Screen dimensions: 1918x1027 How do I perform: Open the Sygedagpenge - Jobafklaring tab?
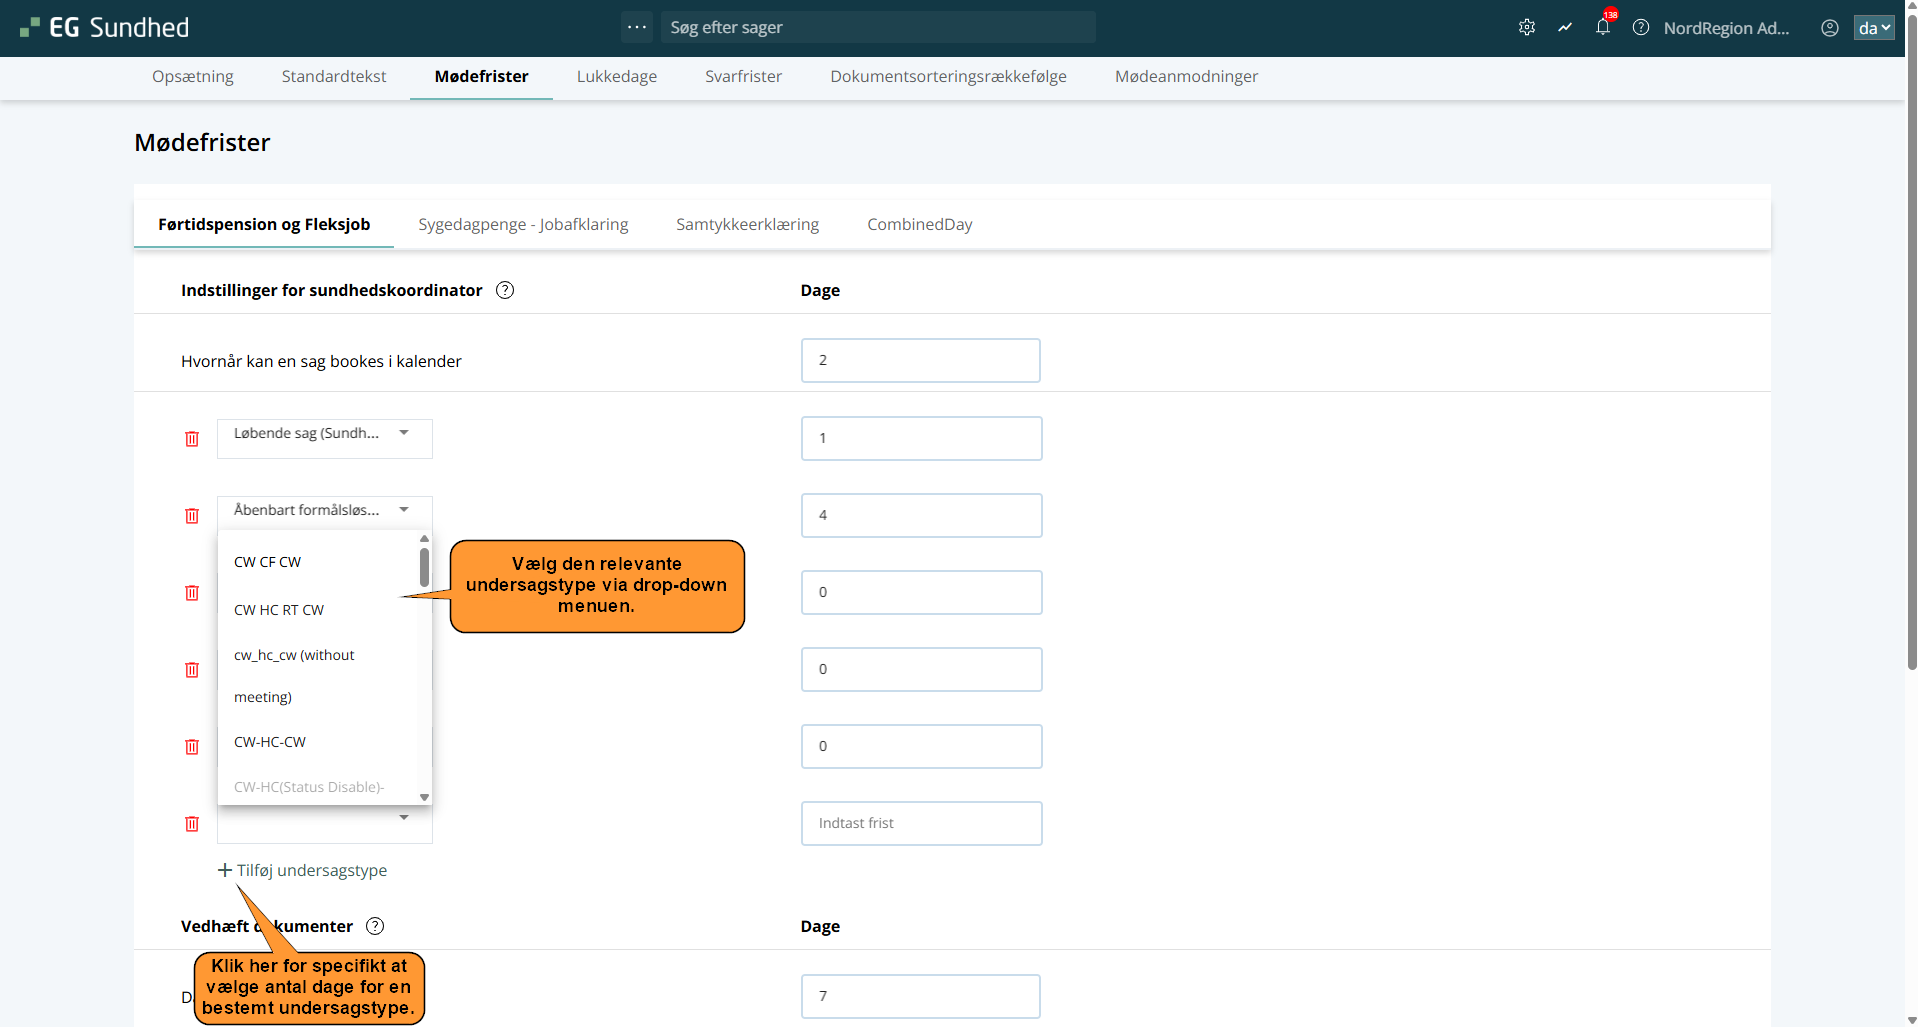click(523, 225)
